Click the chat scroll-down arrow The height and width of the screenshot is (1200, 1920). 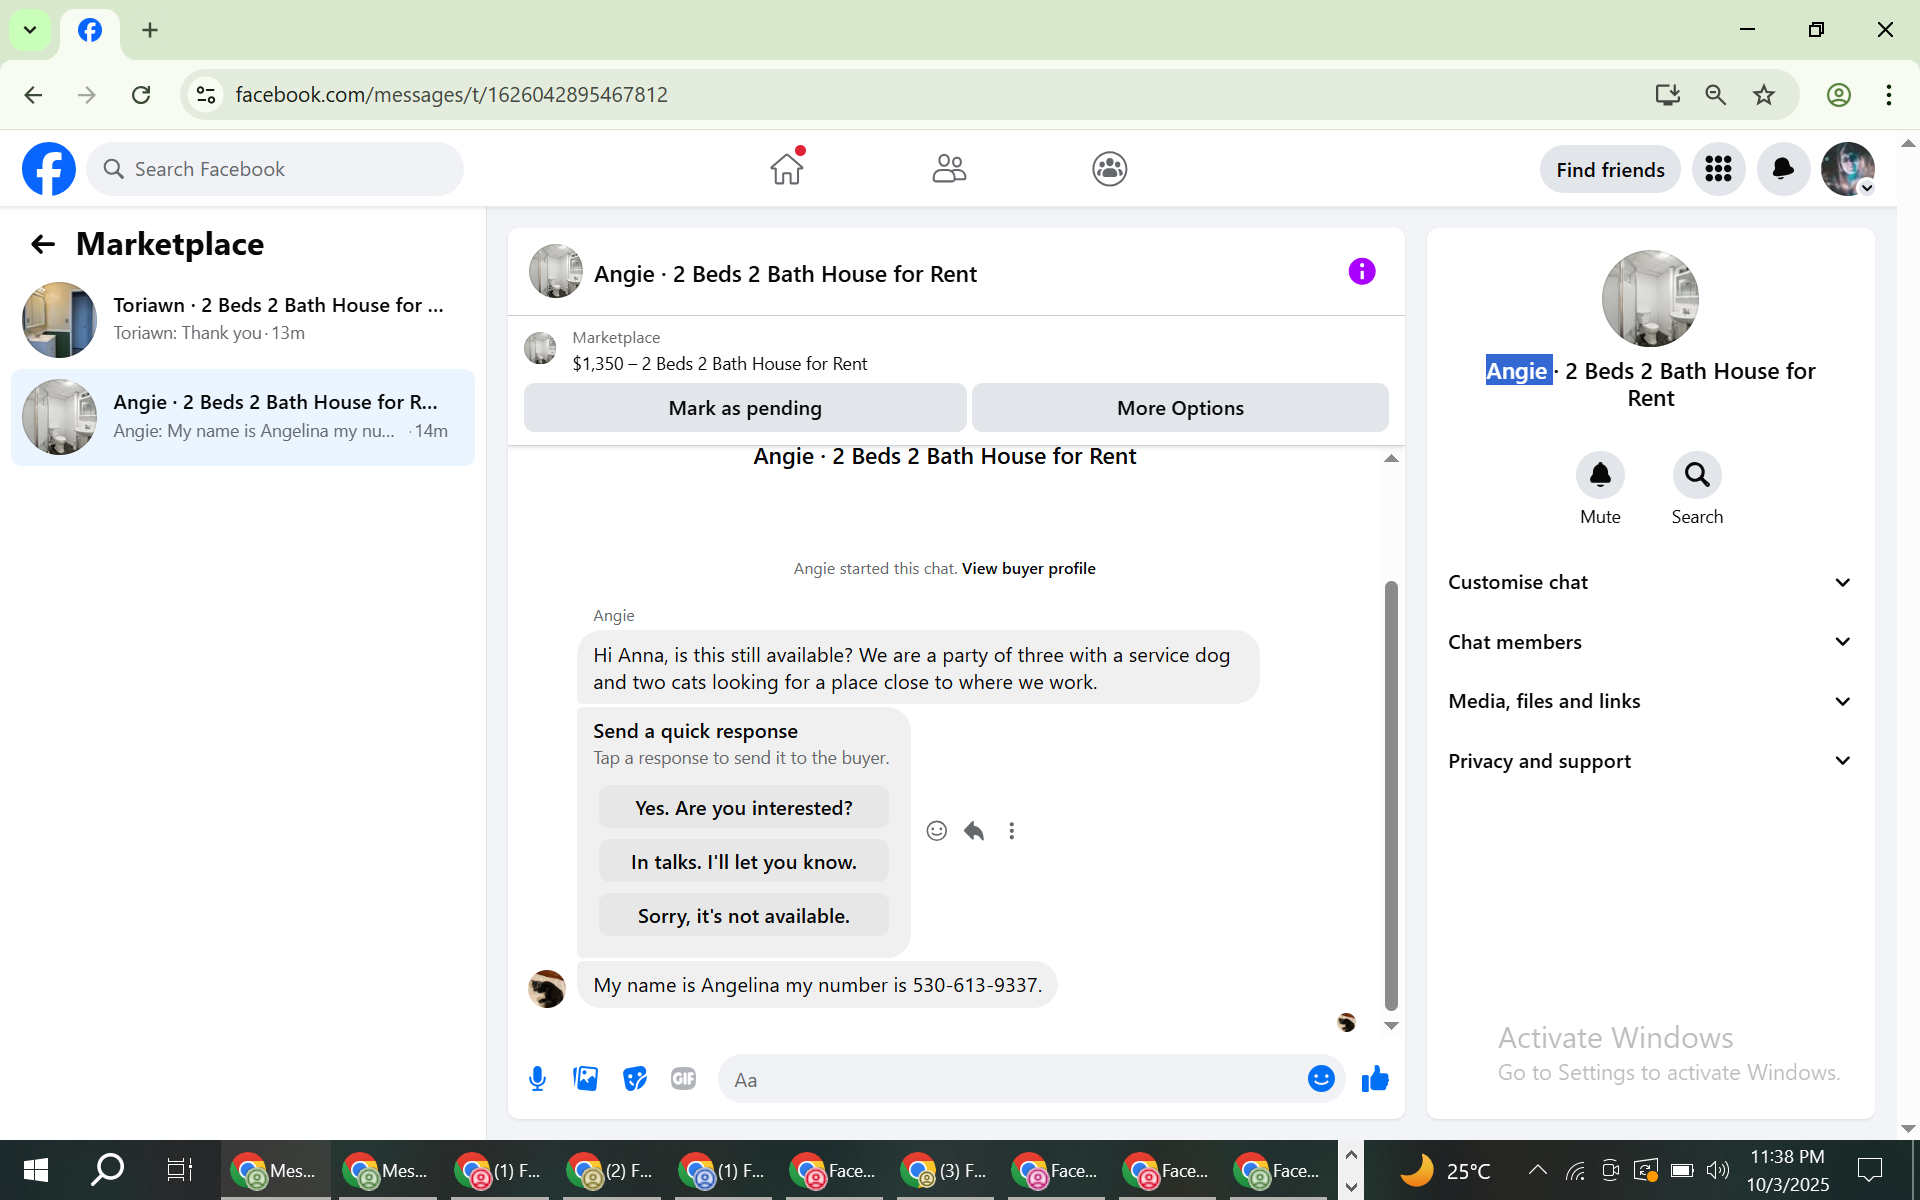coord(1391,1026)
